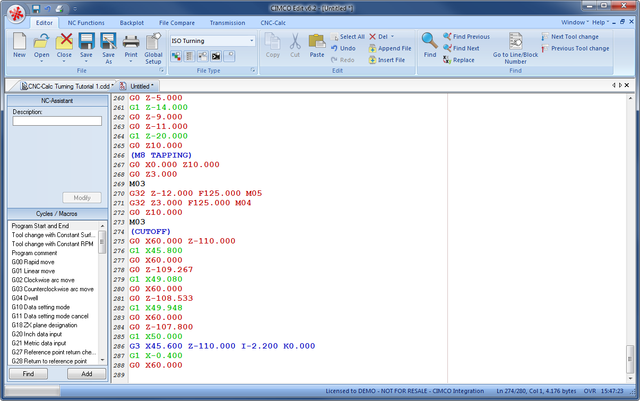This screenshot has width=640, height=401.
Task: Select the Untitled document tab
Action: 138,86
